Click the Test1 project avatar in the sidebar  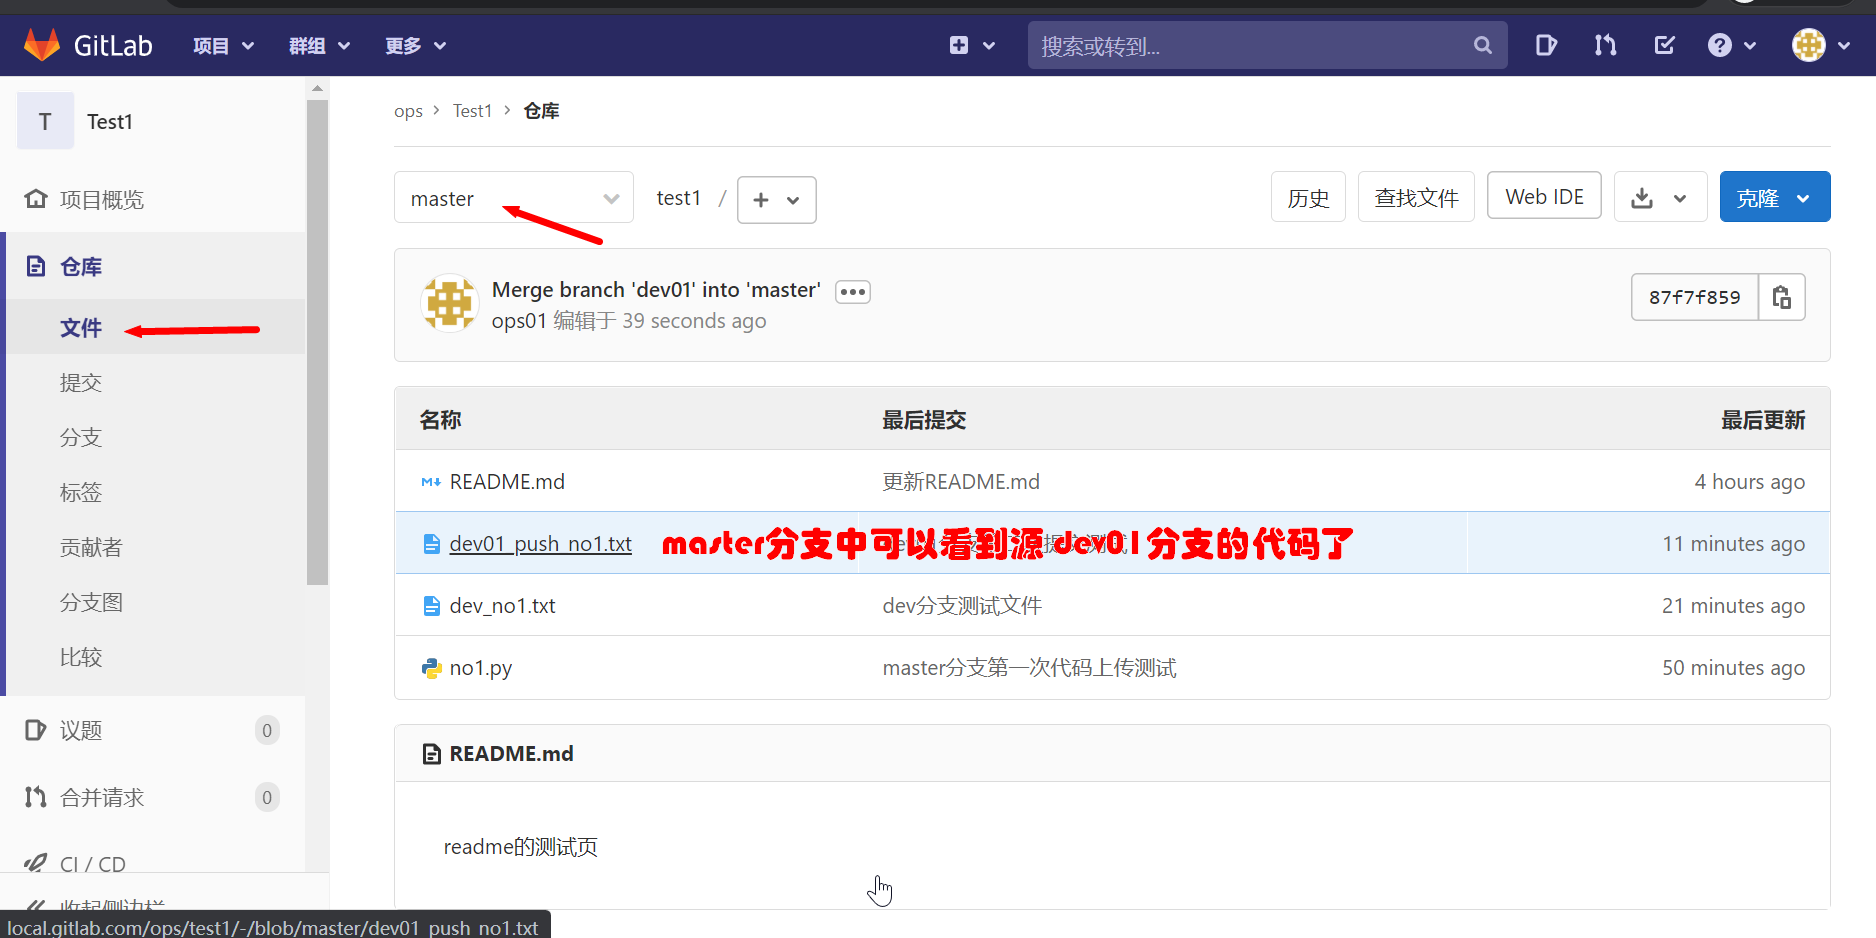click(x=45, y=121)
